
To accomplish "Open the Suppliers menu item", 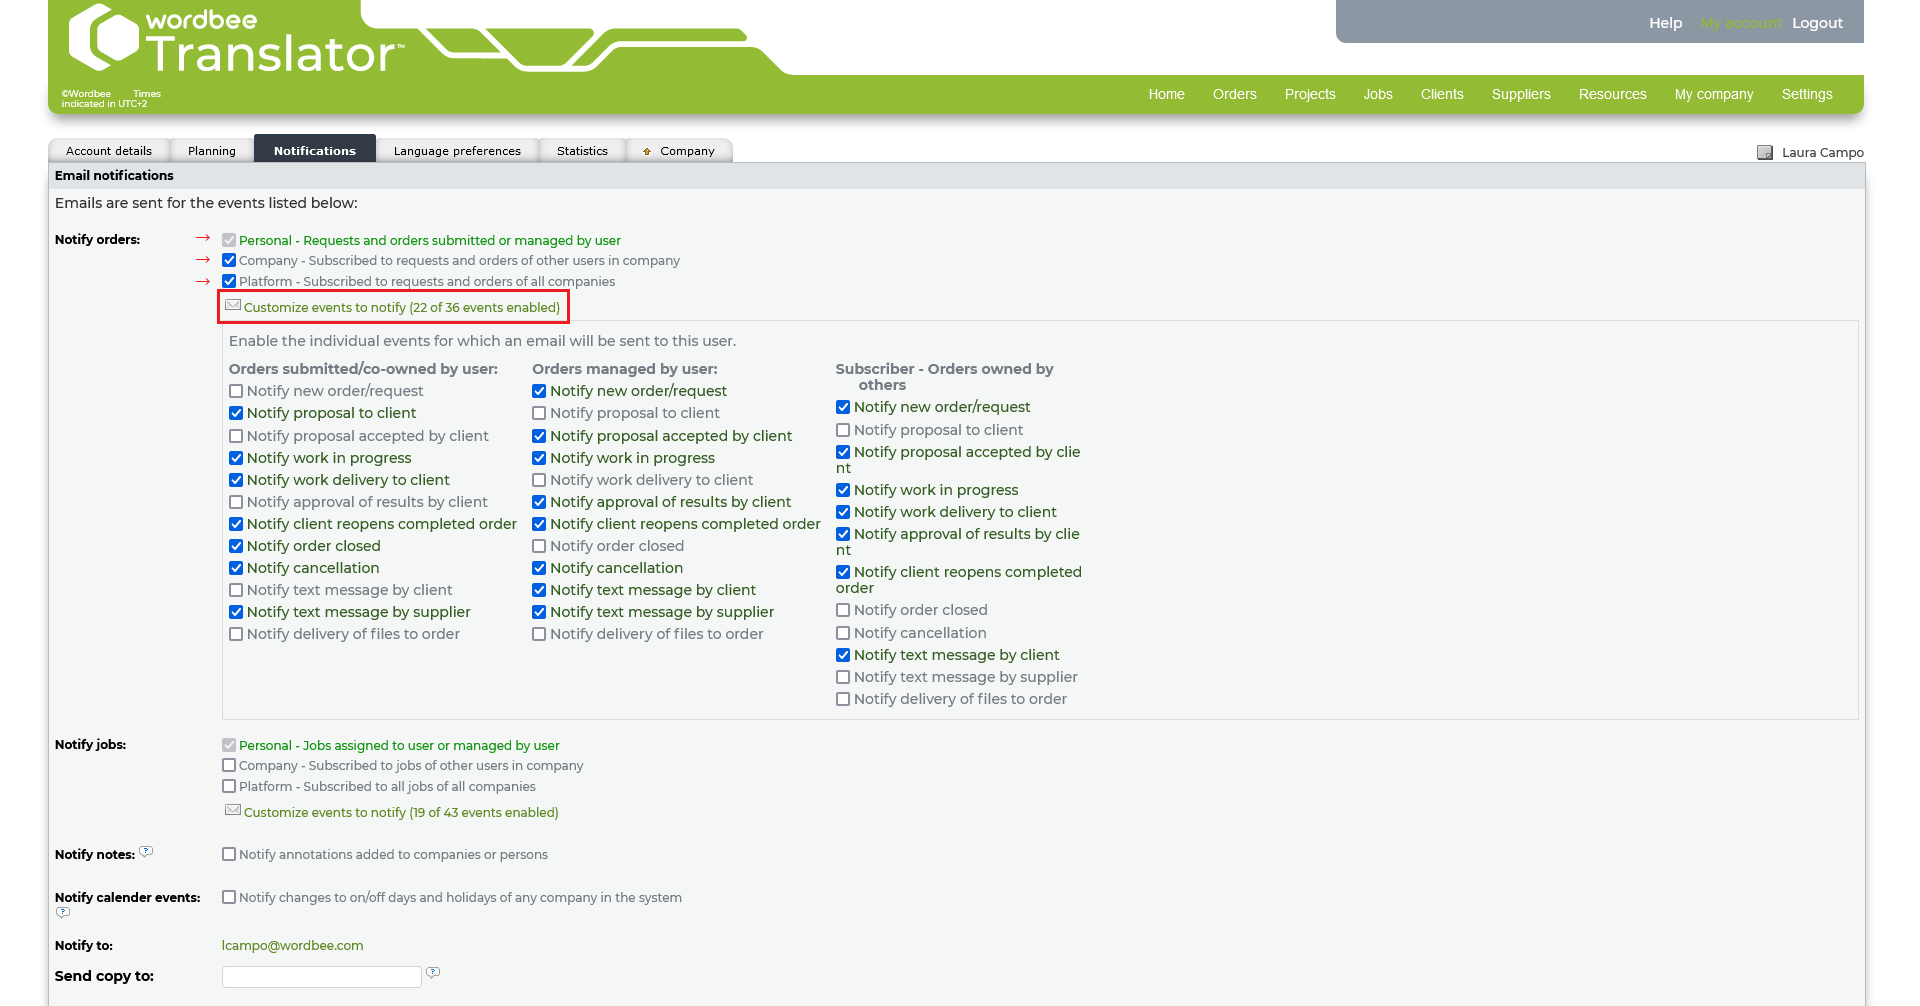I will point(1520,94).
